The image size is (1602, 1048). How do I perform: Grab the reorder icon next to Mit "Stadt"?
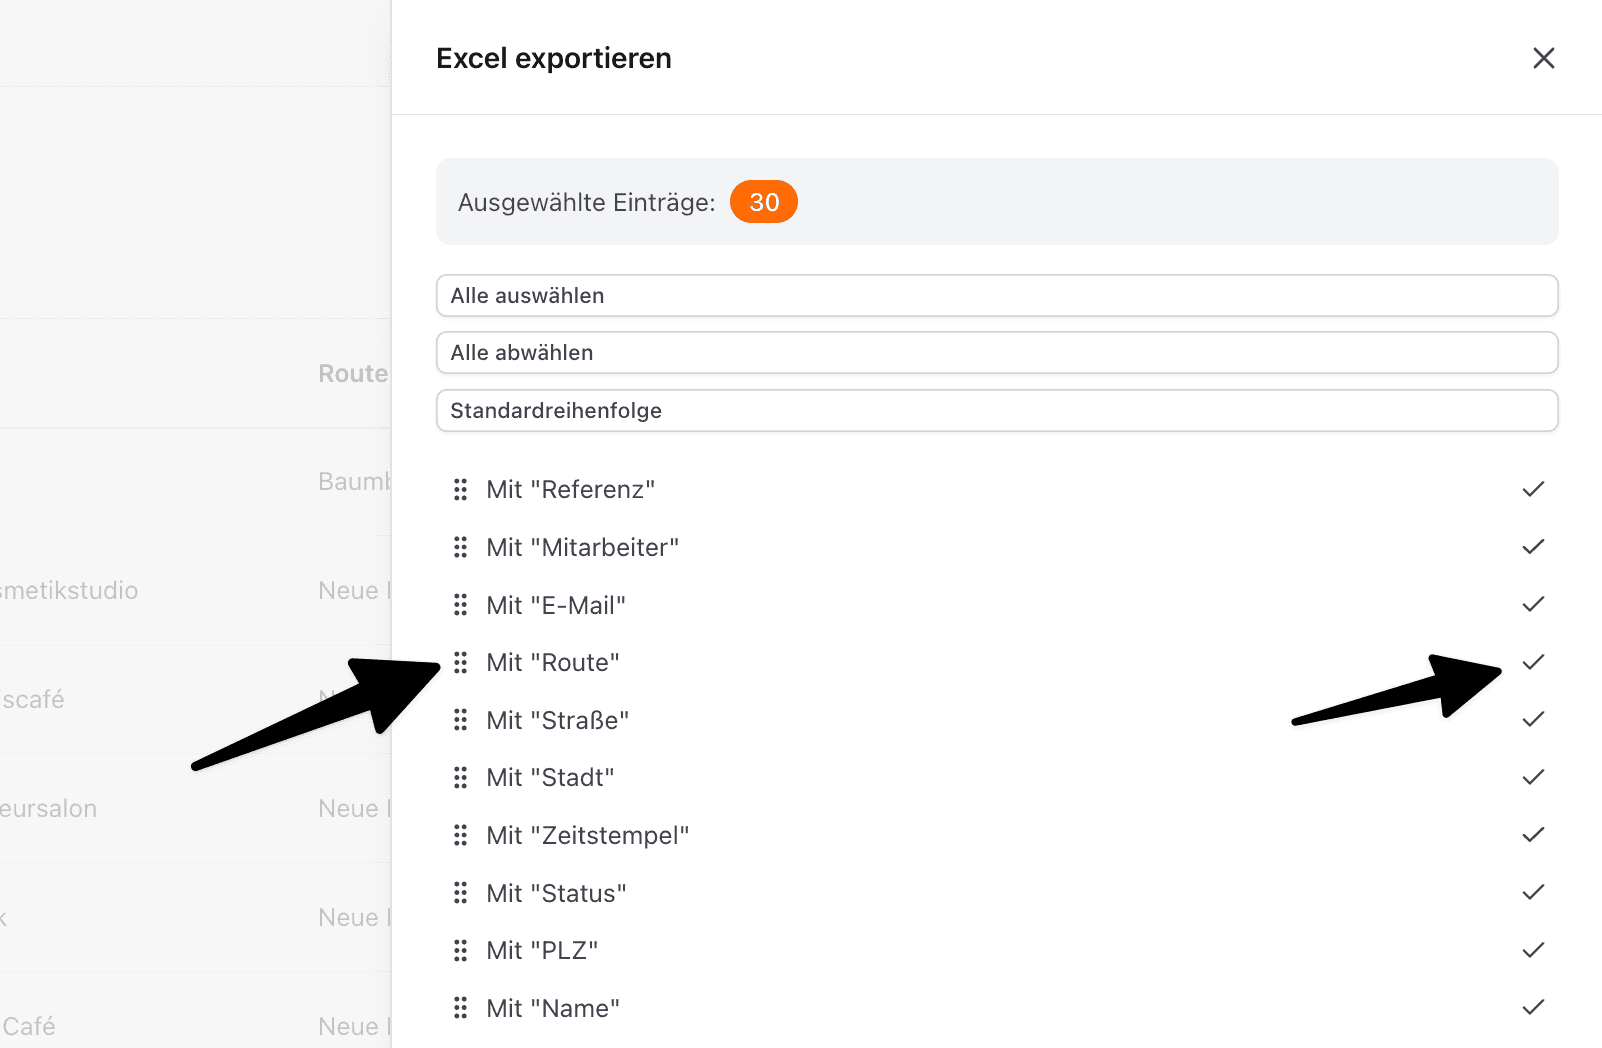click(x=461, y=777)
